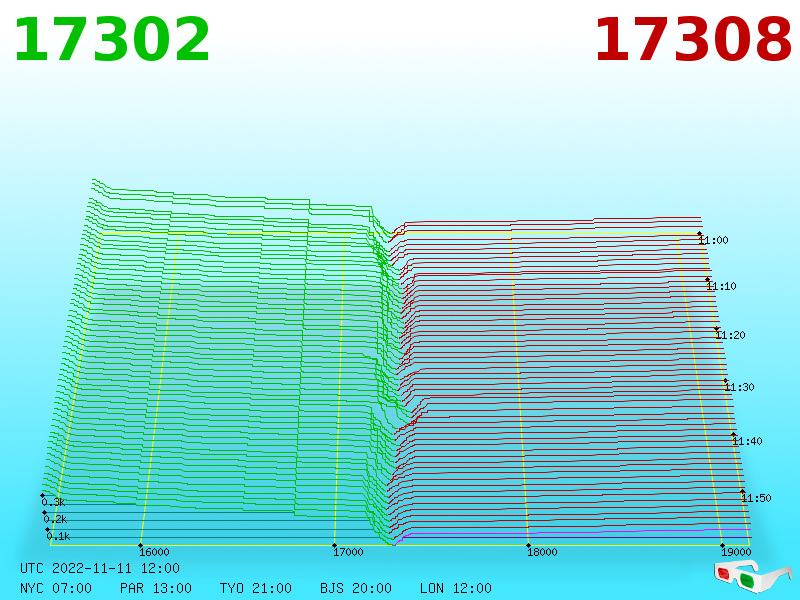The height and width of the screenshot is (600, 800).
Task: Click the 19000 price axis label
Action: pos(736,552)
